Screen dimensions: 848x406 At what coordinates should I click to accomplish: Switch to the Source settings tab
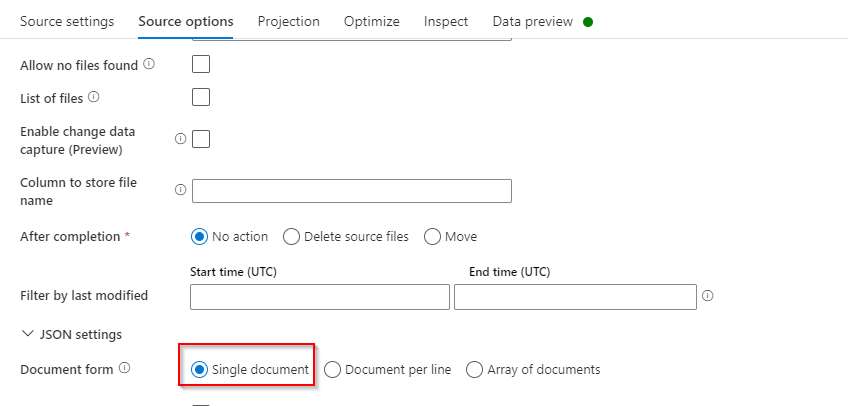coord(67,22)
